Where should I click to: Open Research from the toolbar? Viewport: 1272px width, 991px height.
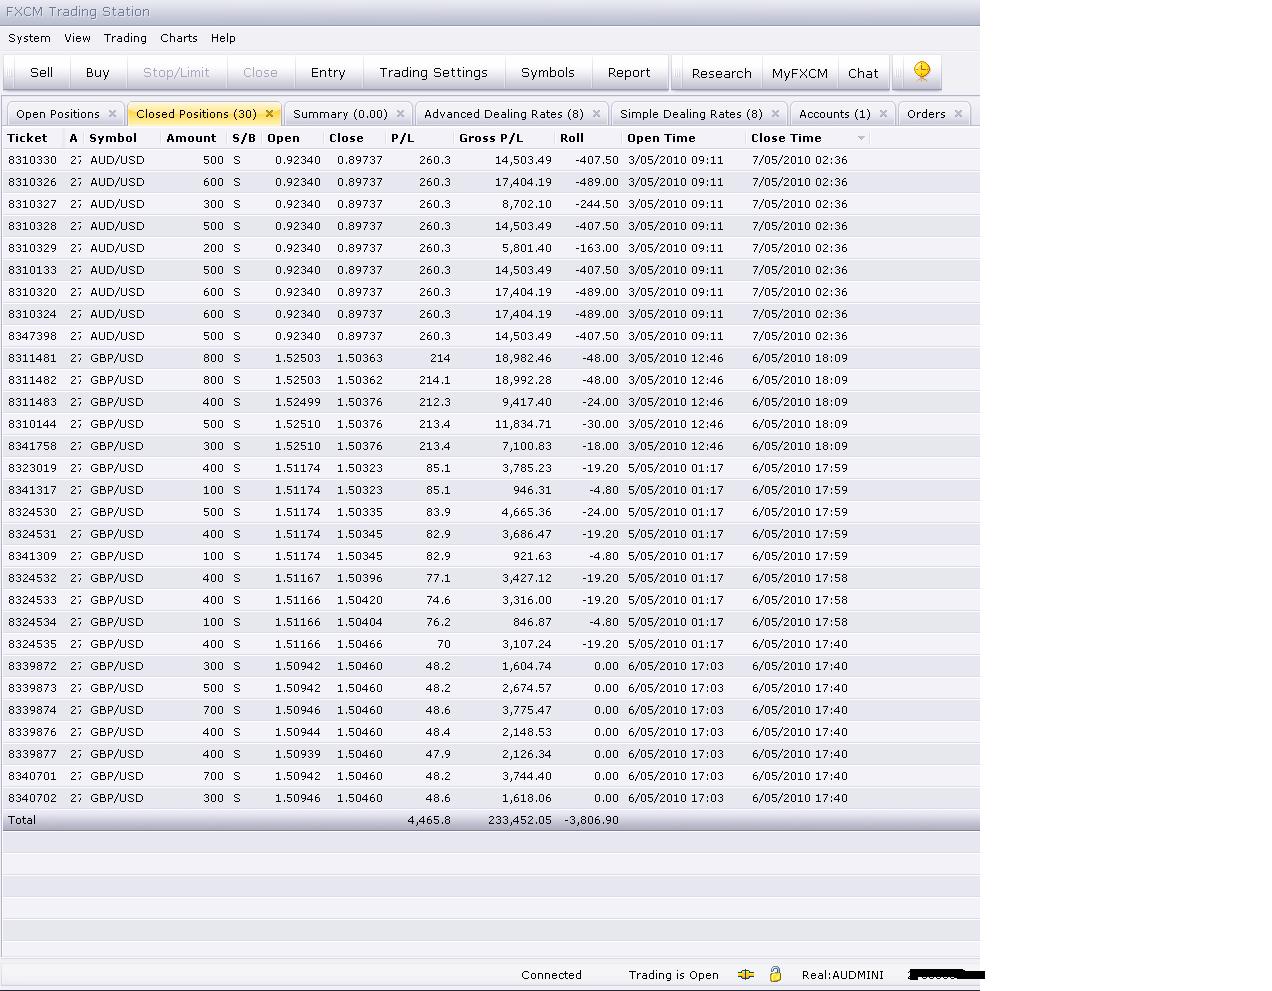(x=721, y=73)
